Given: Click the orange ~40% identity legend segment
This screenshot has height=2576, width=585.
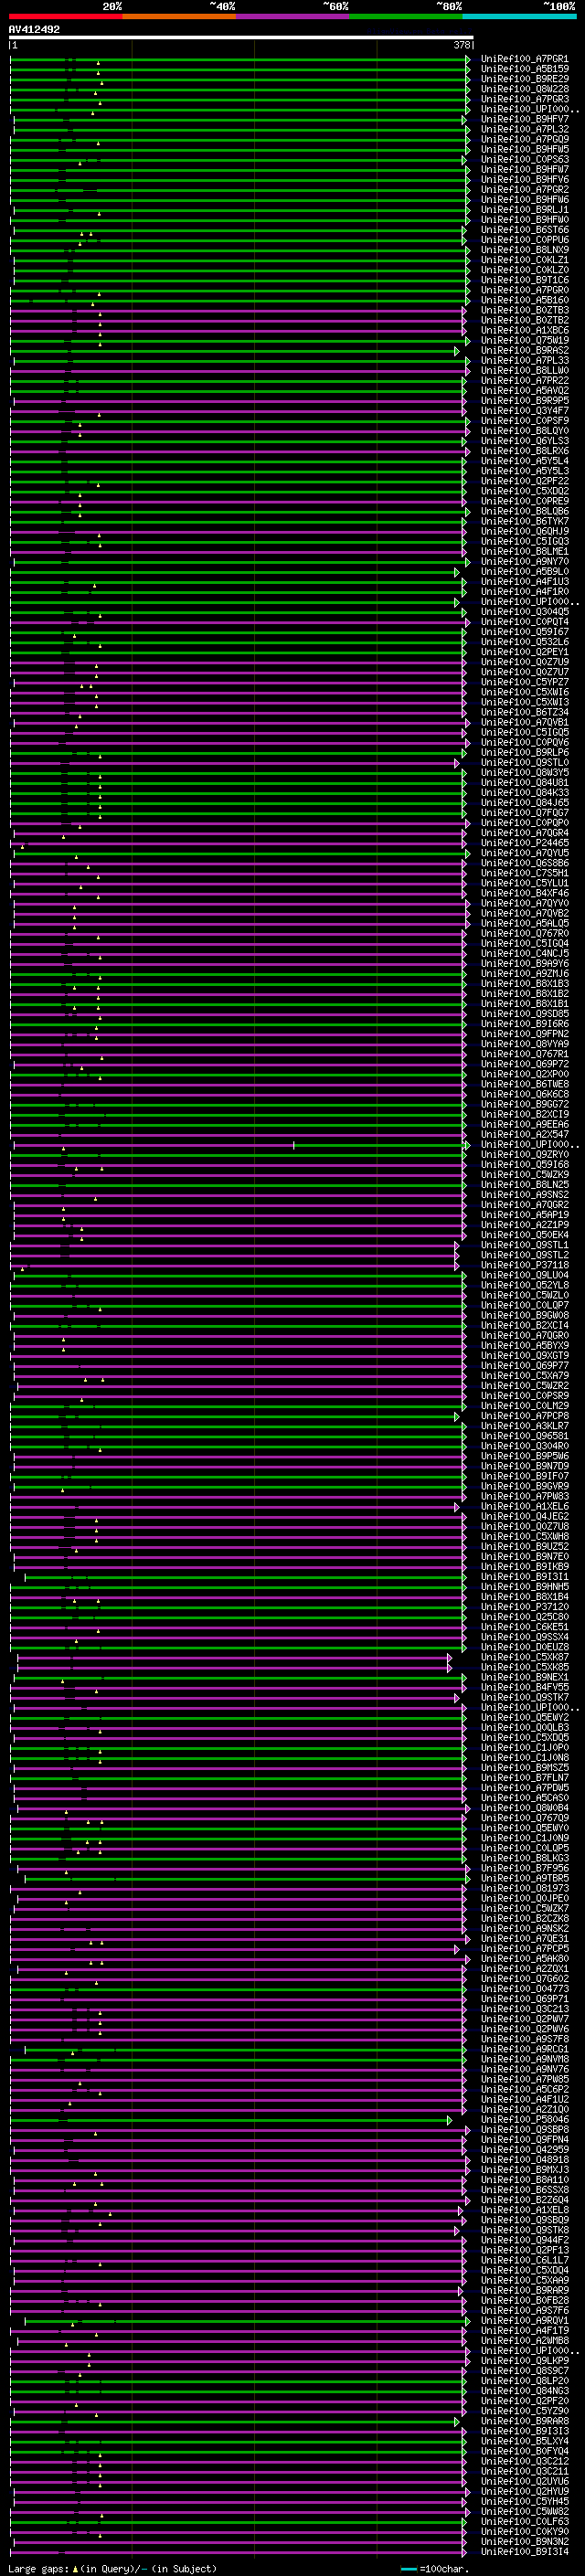Looking at the screenshot, I should tap(179, 17).
